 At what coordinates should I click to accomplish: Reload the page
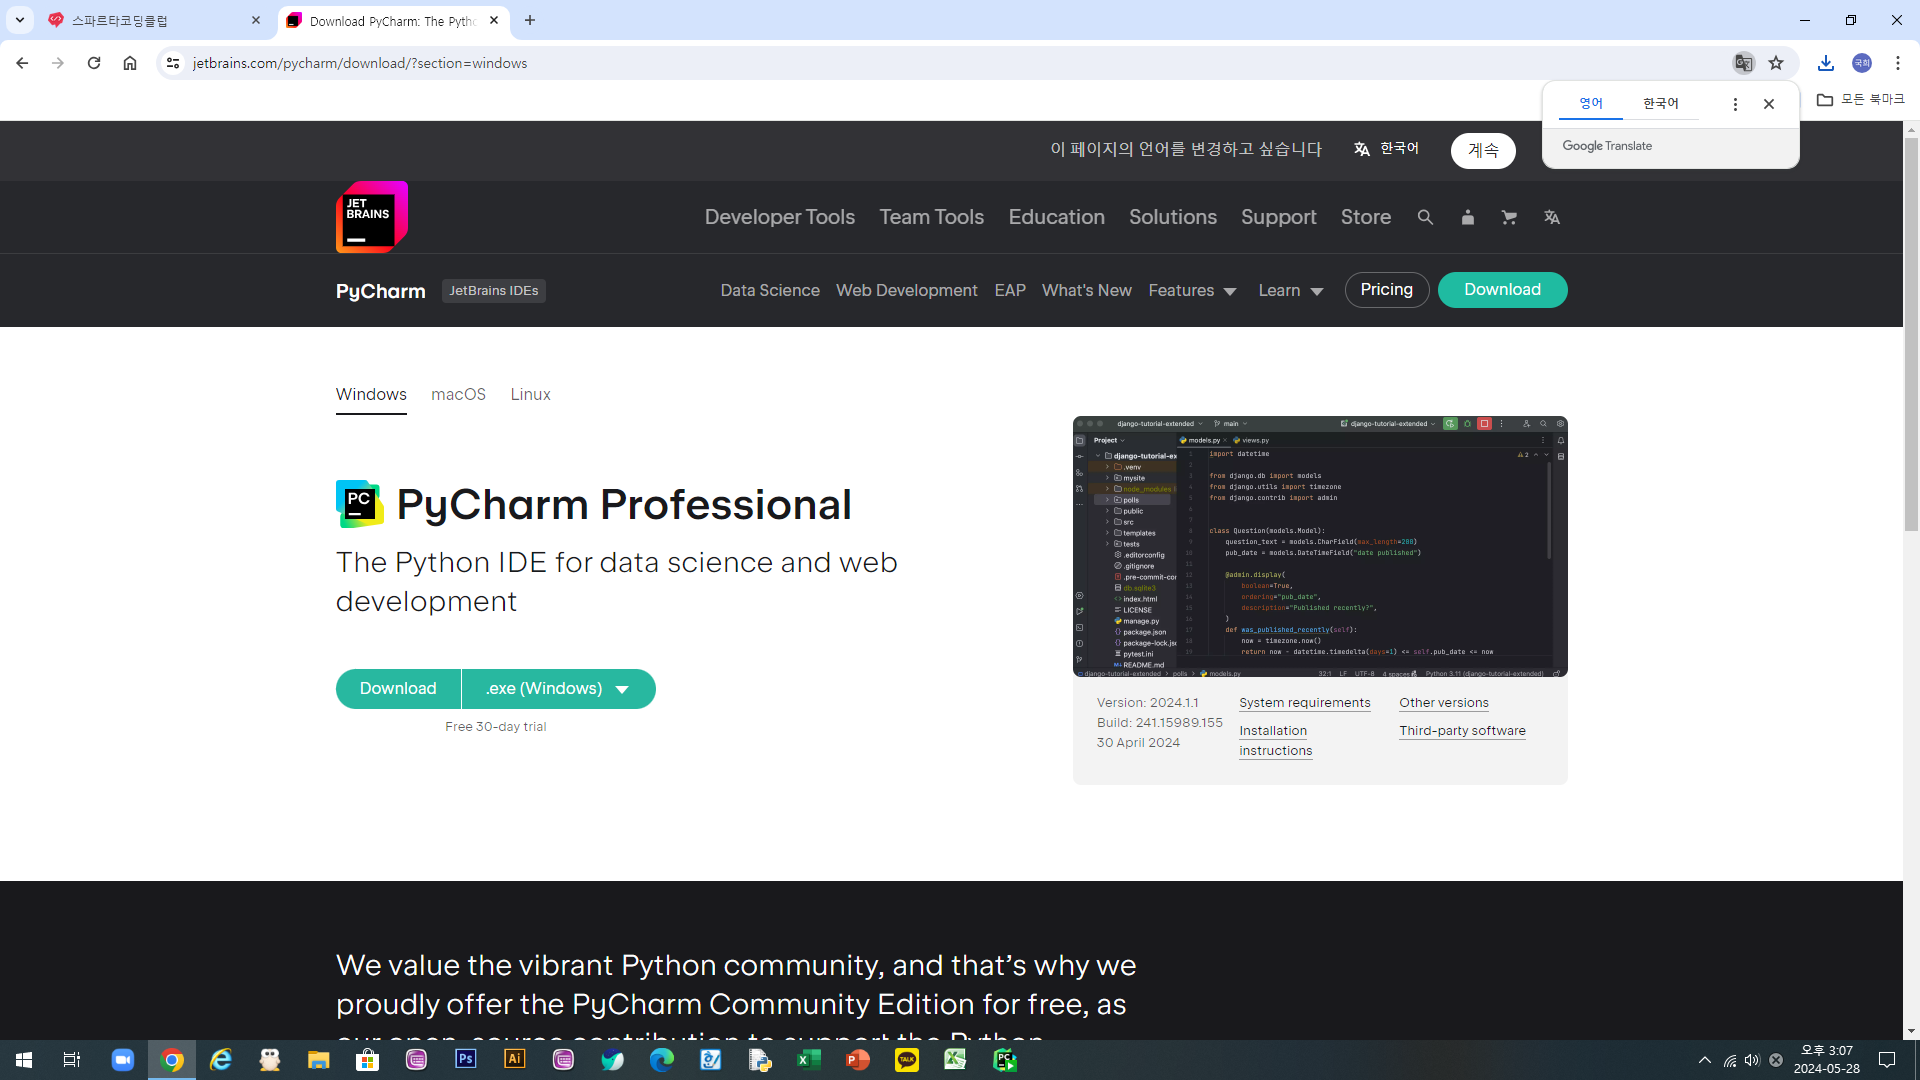pyautogui.click(x=94, y=63)
